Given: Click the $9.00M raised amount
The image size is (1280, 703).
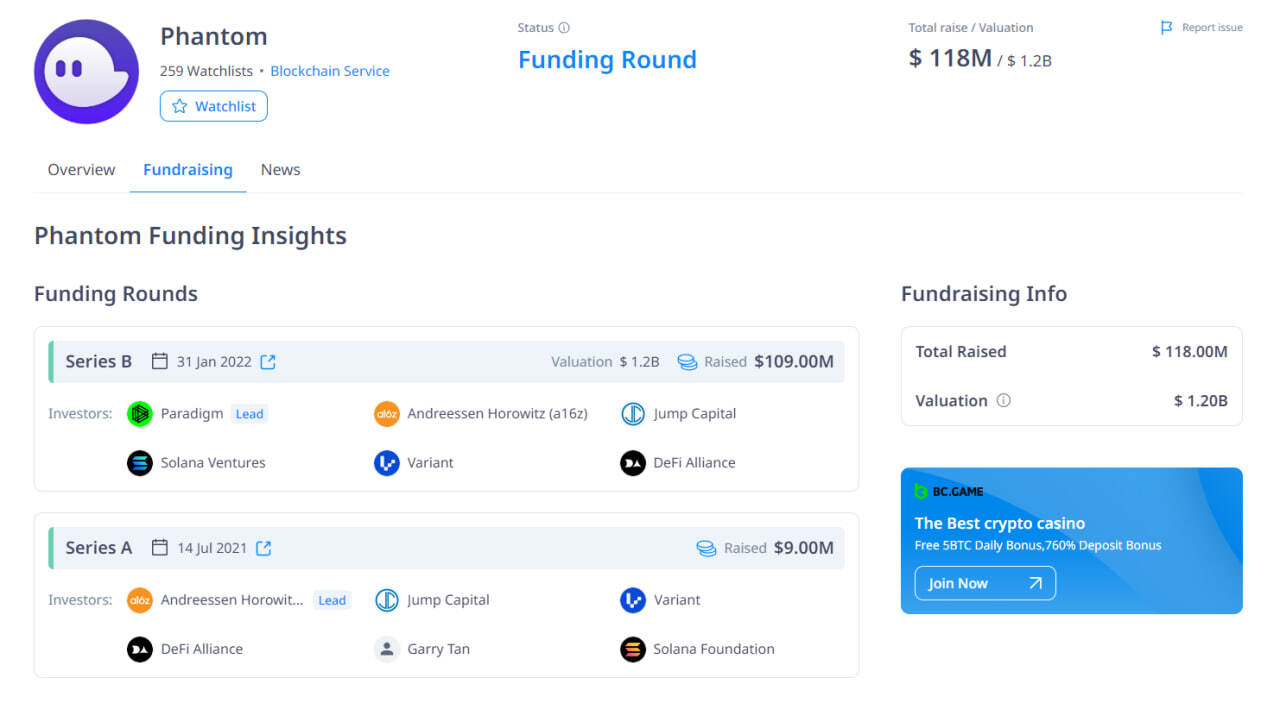Looking at the screenshot, I should point(804,548).
